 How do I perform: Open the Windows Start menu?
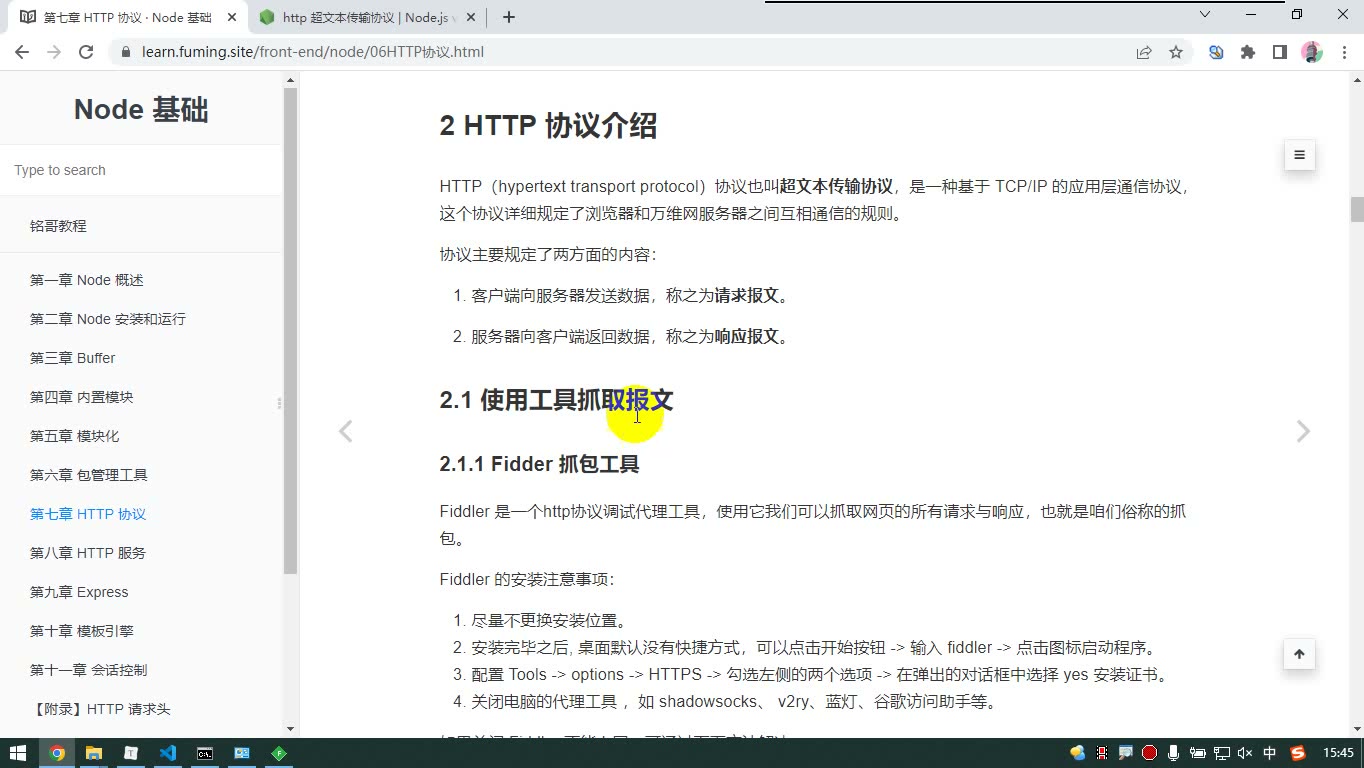pos(18,753)
